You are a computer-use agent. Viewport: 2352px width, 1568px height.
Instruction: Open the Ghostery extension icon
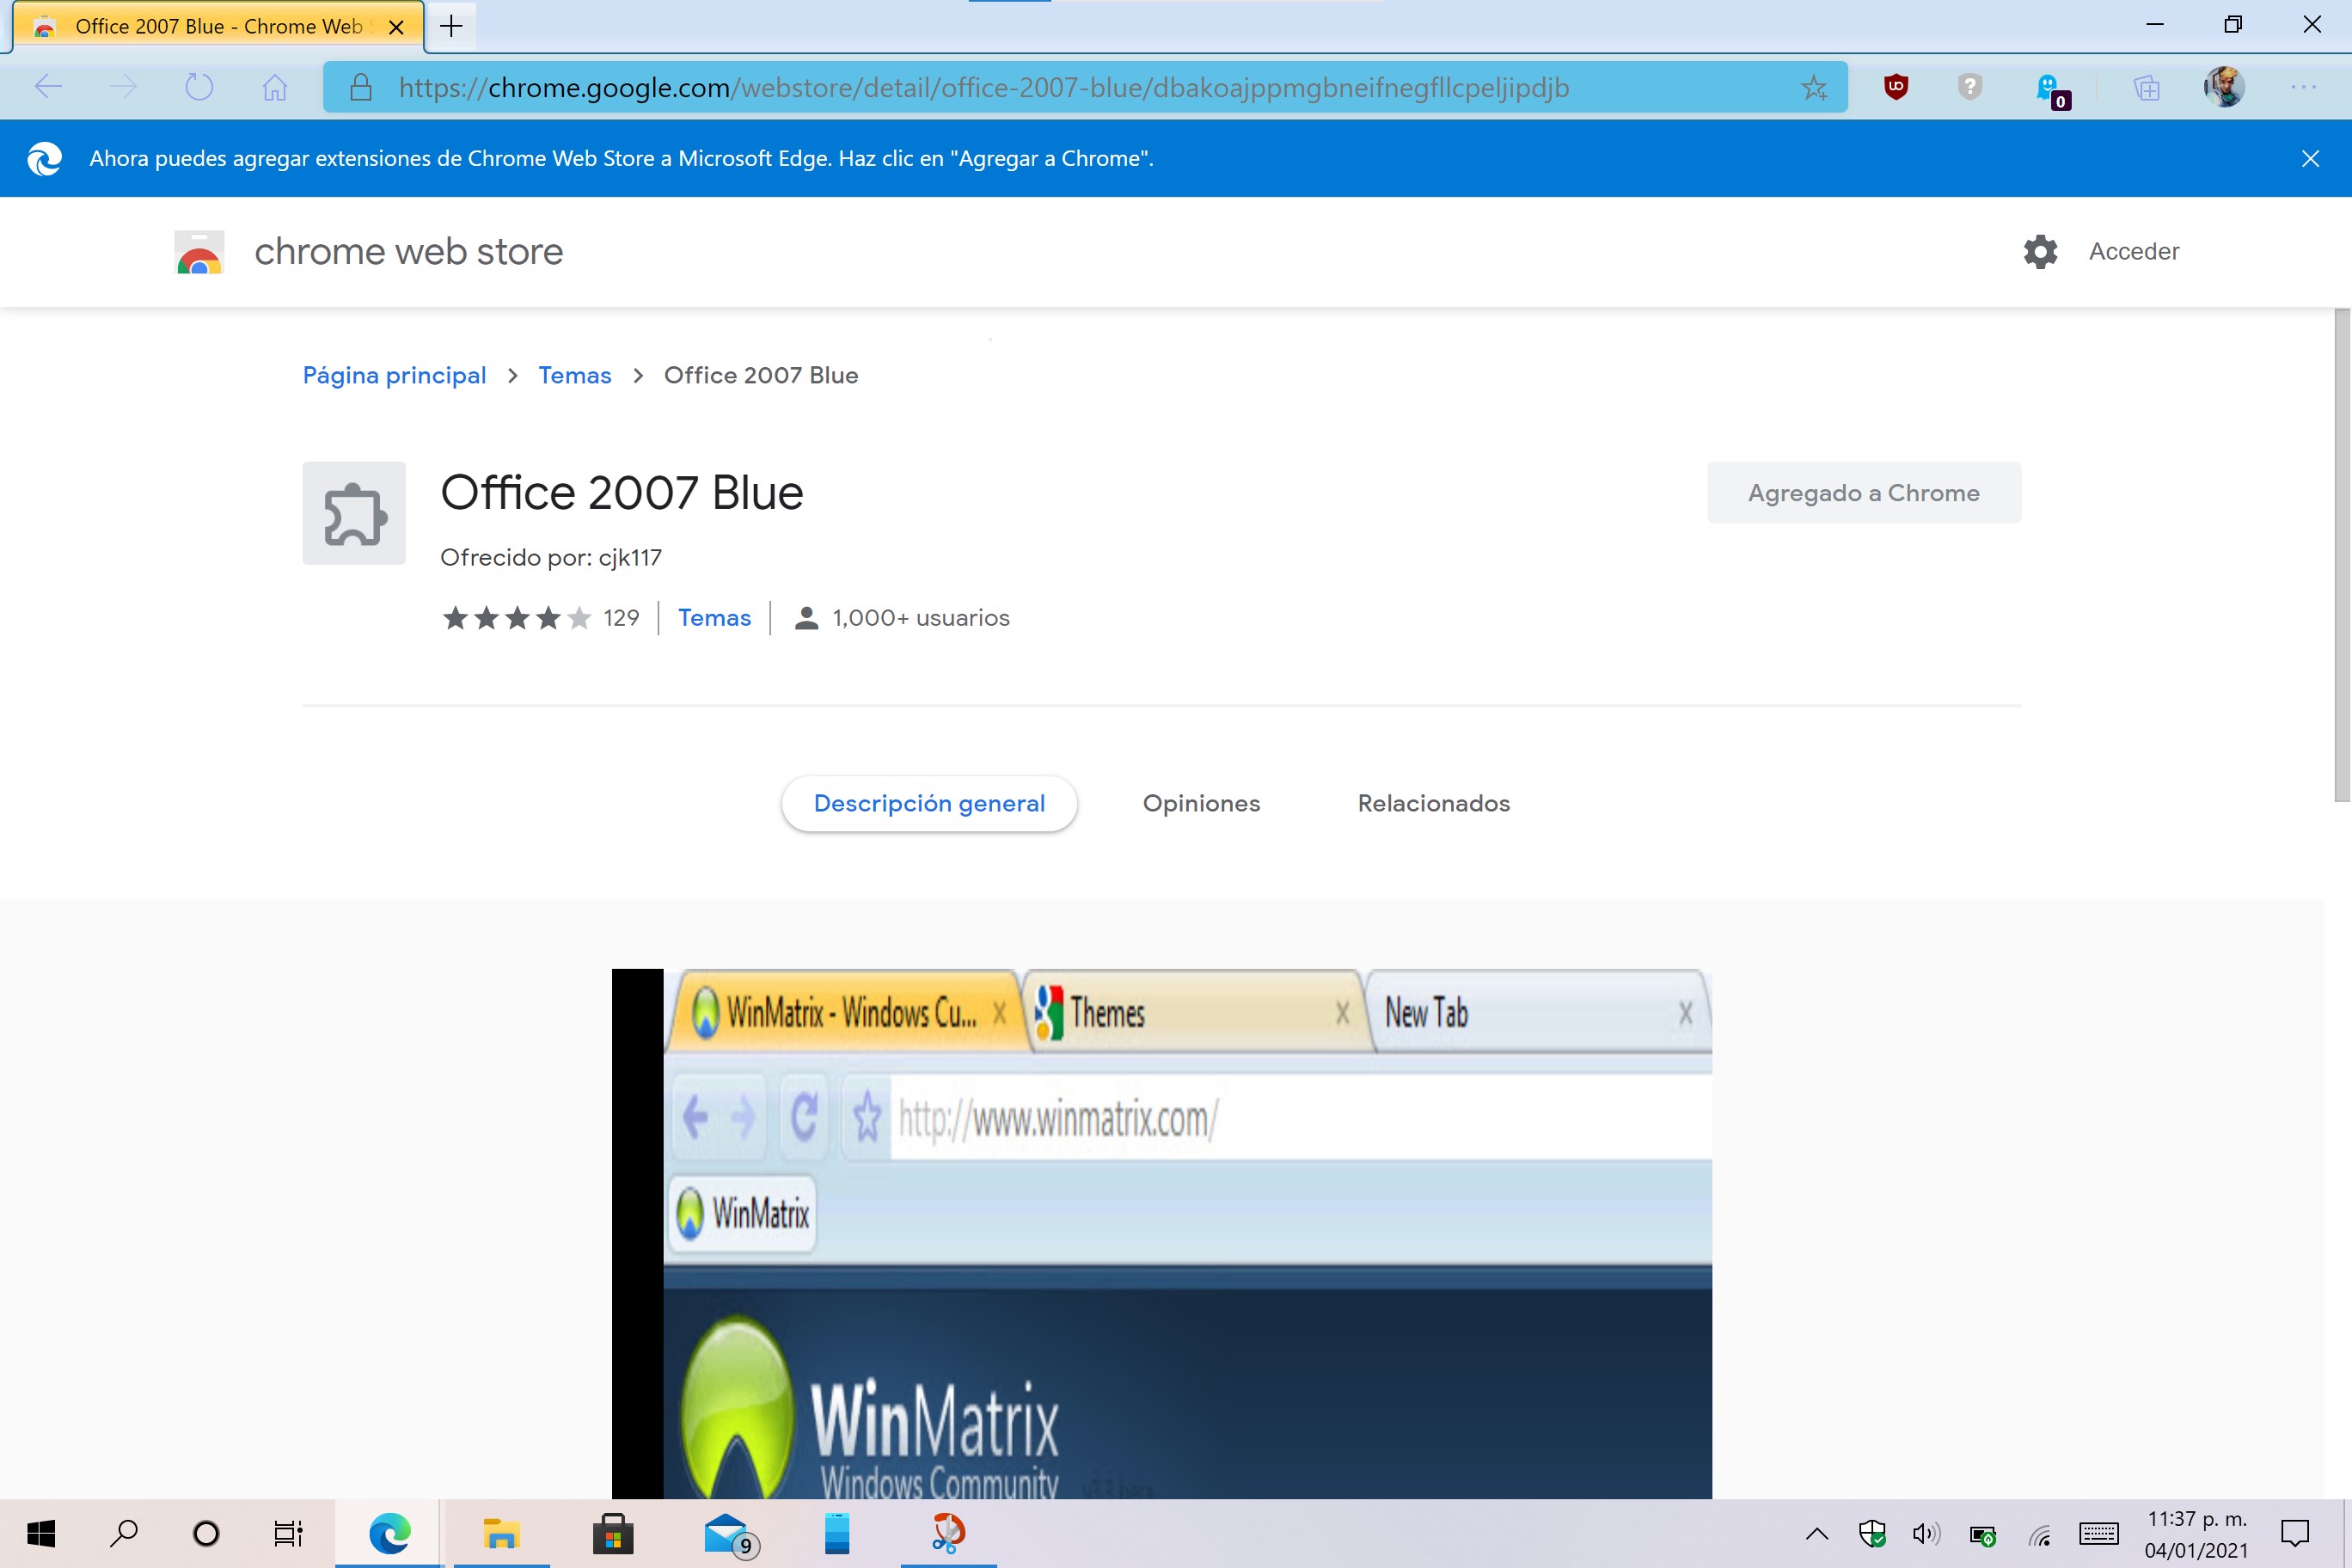click(x=2052, y=90)
